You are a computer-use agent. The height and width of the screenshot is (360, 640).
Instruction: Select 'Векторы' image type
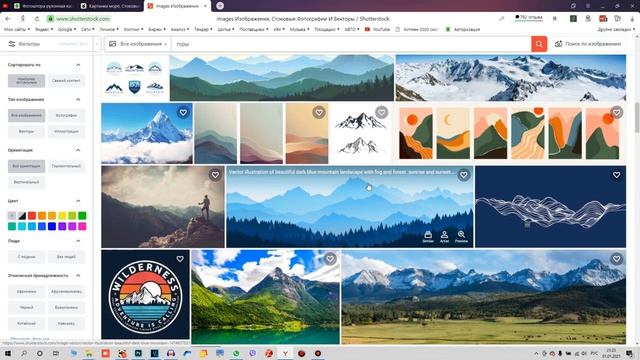[26, 131]
